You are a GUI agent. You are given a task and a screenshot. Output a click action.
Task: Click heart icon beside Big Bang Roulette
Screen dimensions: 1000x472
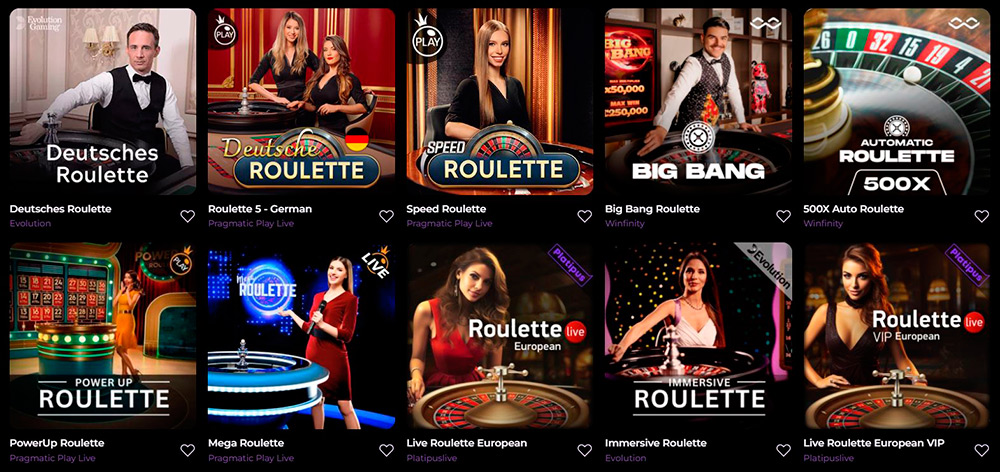(783, 216)
